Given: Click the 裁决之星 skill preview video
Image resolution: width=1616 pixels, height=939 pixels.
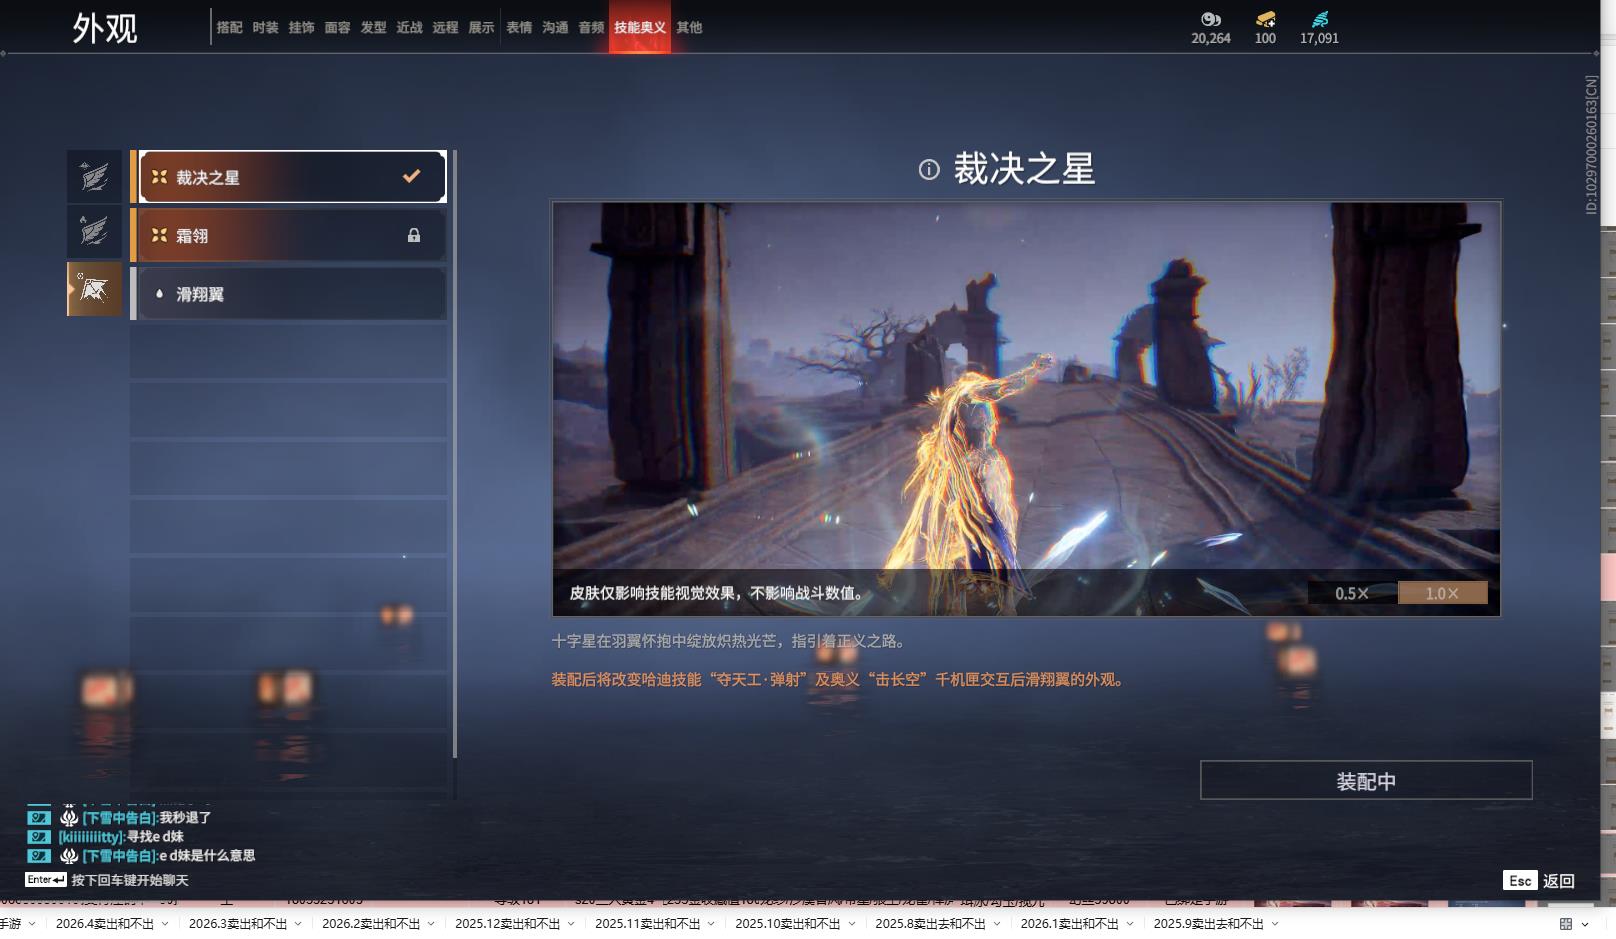Looking at the screenshot, I should tap(1026, 390).
